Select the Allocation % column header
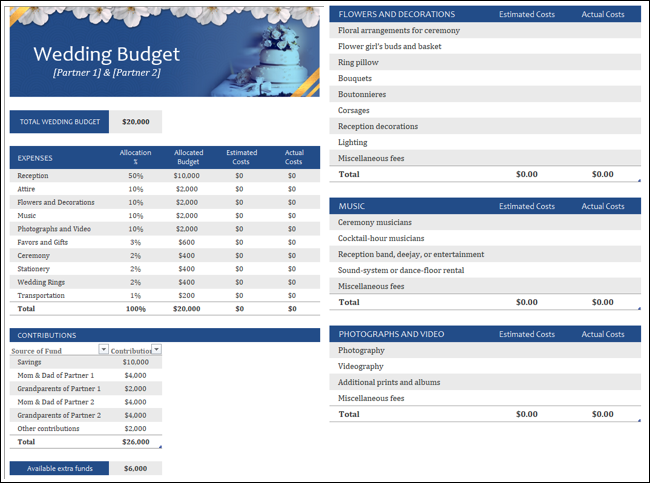The image size is (650, 483). pos(136,157)
